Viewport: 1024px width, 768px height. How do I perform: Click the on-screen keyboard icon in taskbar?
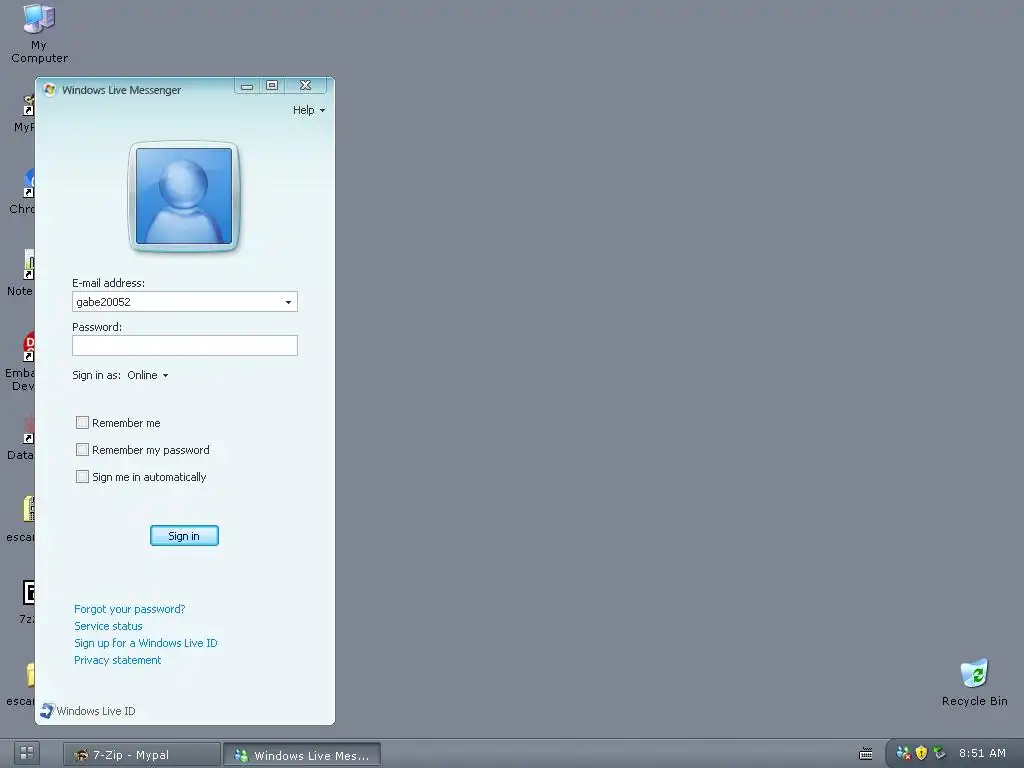pyautogui.click(x=865, y=754)
